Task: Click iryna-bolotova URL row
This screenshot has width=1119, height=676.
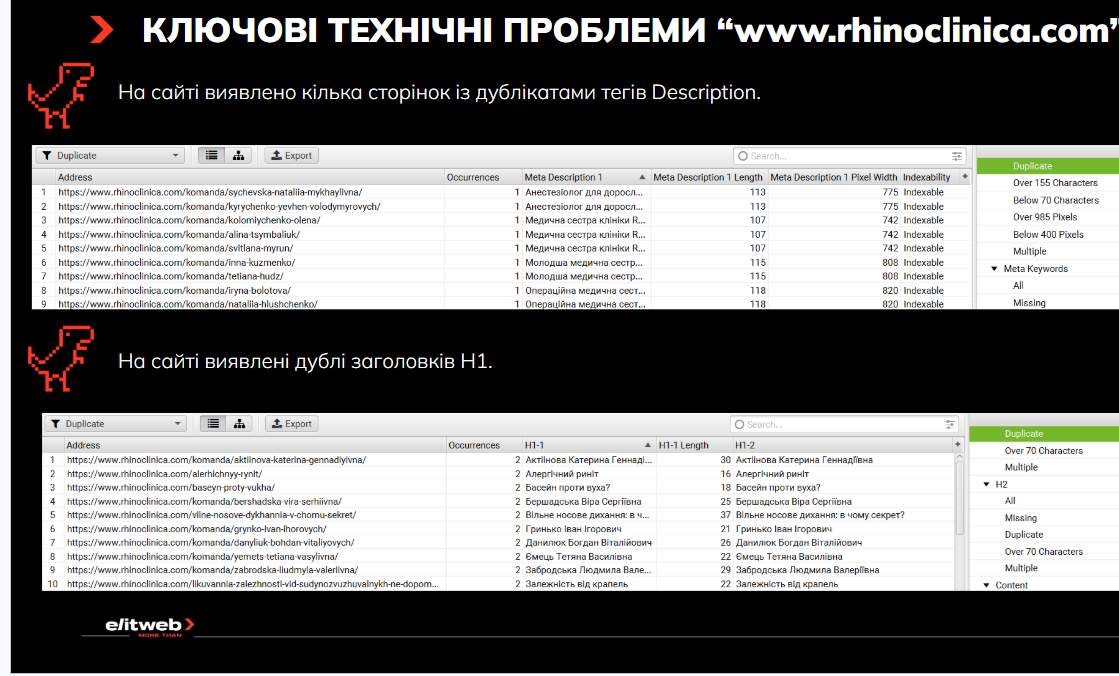Action: coord(174,291)
